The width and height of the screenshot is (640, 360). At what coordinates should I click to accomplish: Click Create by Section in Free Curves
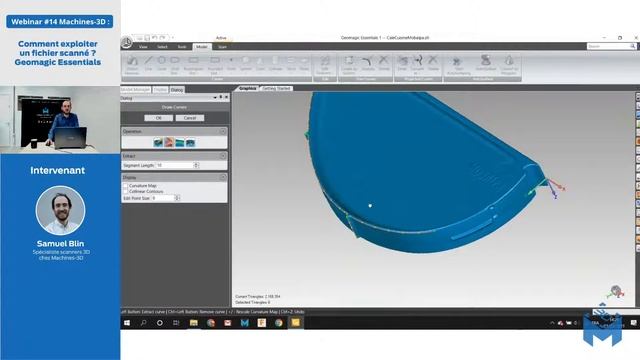349,64
